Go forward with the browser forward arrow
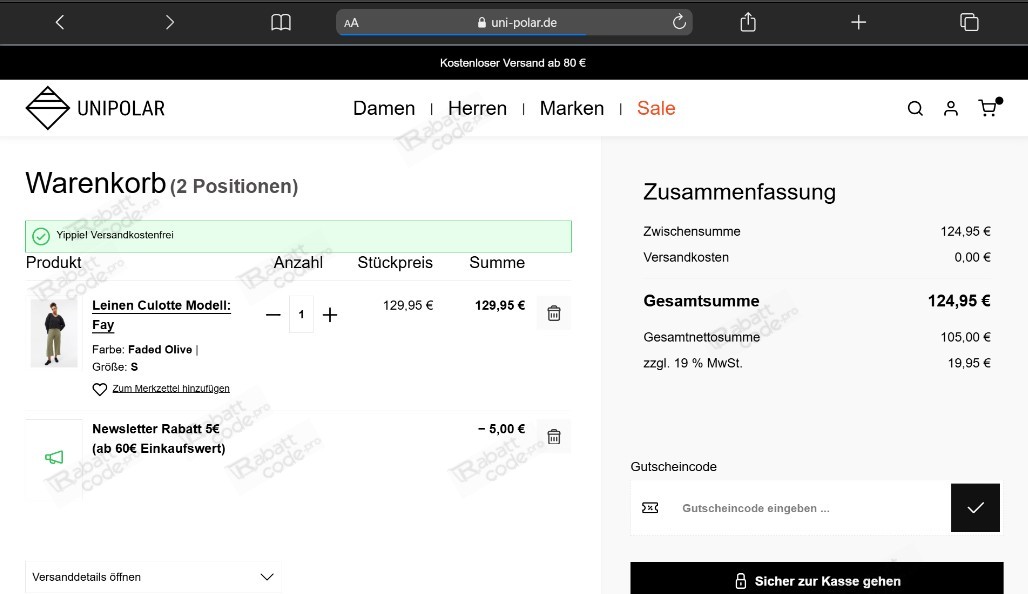The width and height of the screenshot is (1028, 594). (x=170, y=22)
